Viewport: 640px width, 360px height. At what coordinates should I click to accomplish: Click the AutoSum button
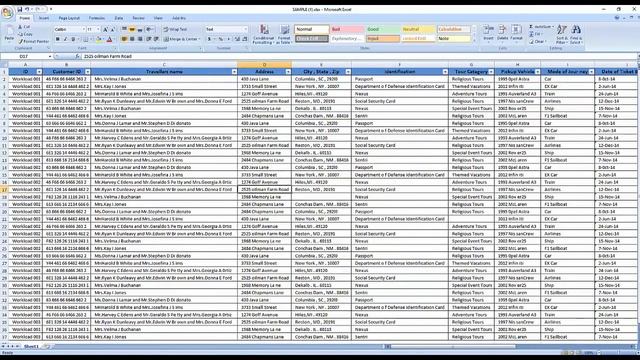(x=541, y=27)
